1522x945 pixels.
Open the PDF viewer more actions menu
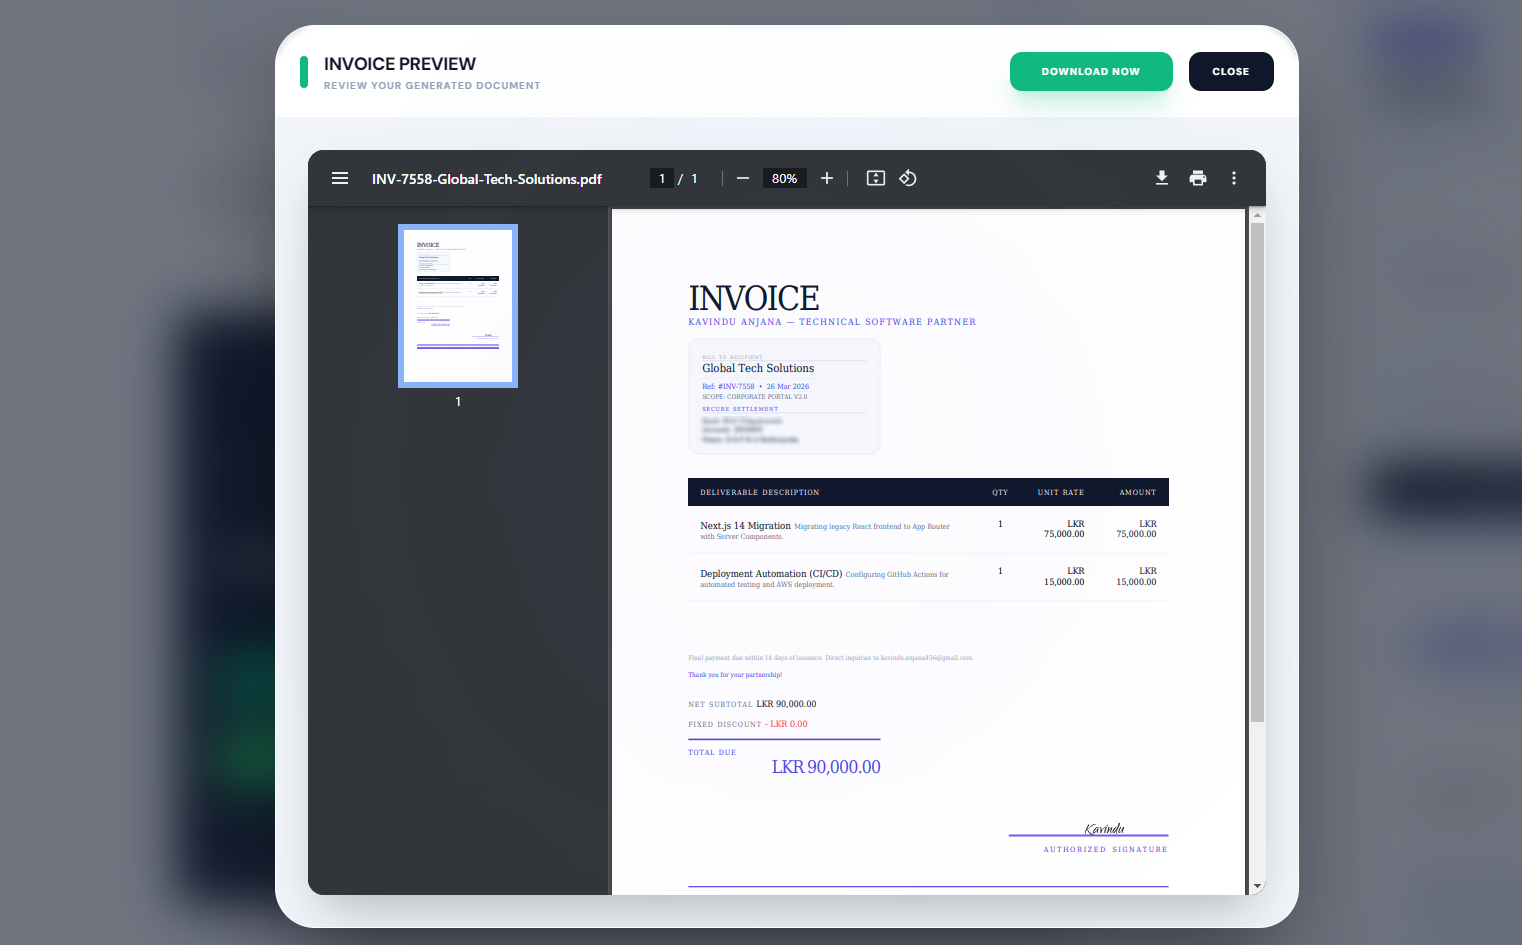click(1234, 178)
